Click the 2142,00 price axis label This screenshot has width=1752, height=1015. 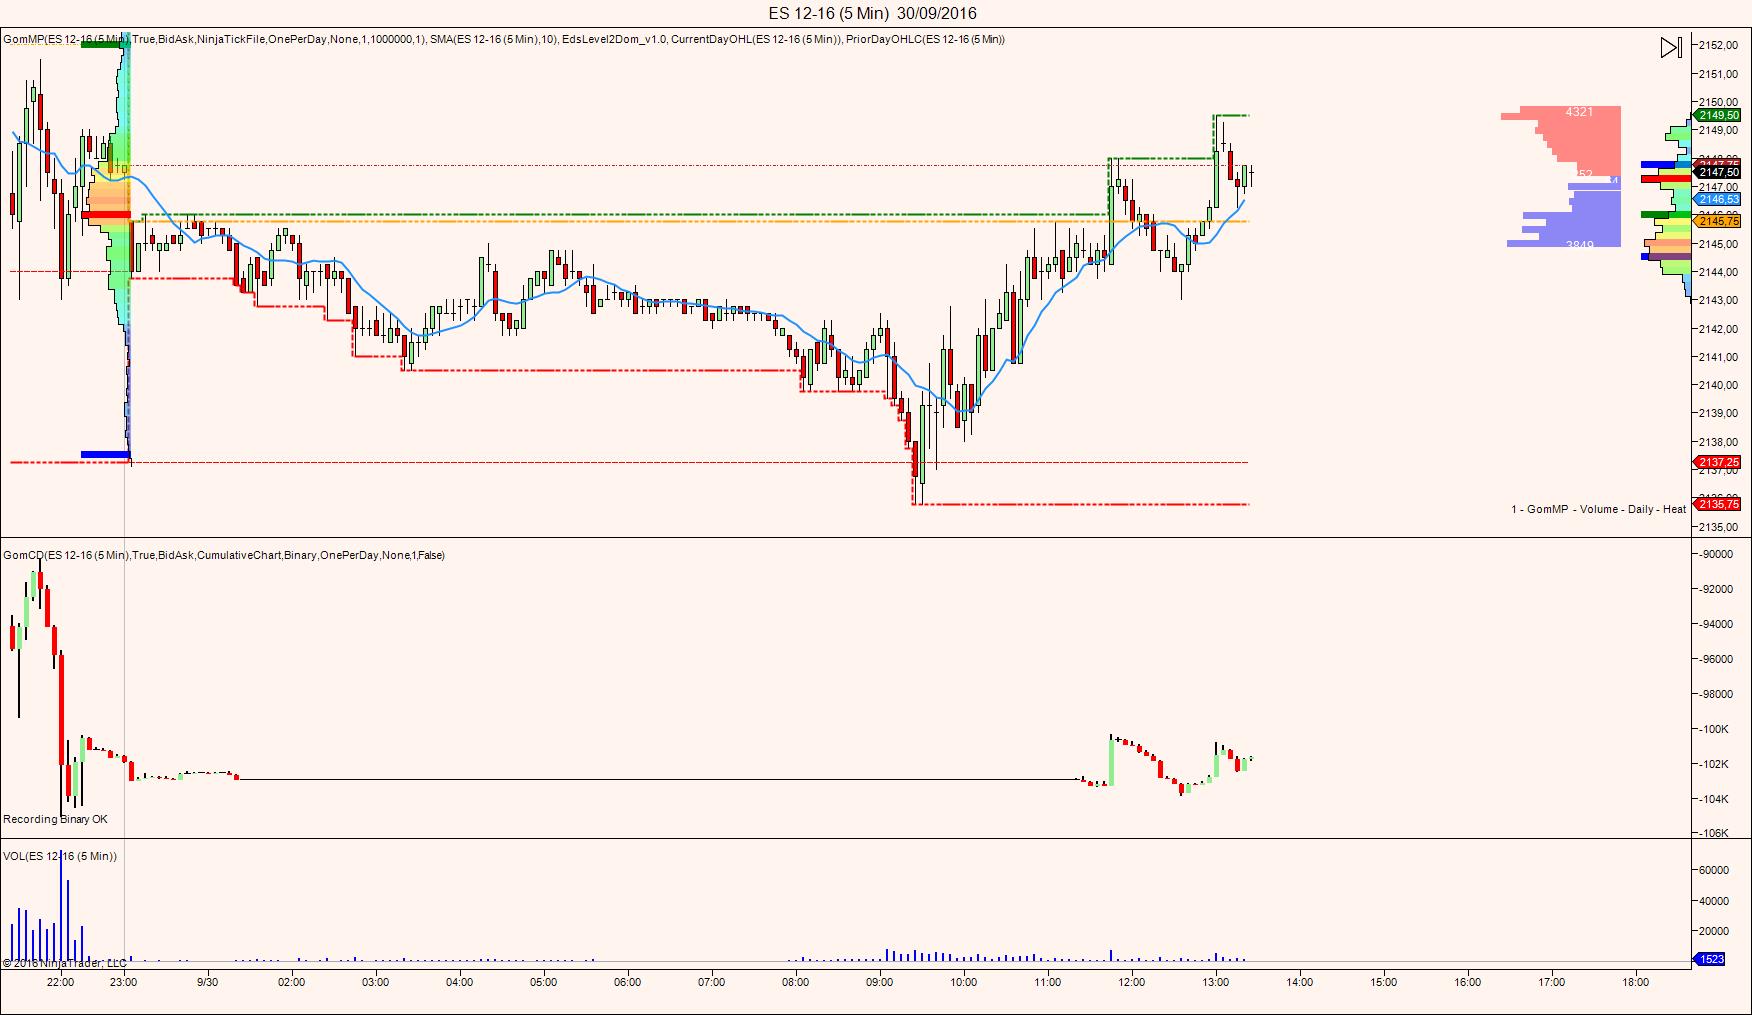pyautogui.click(x=1718, y=329)
